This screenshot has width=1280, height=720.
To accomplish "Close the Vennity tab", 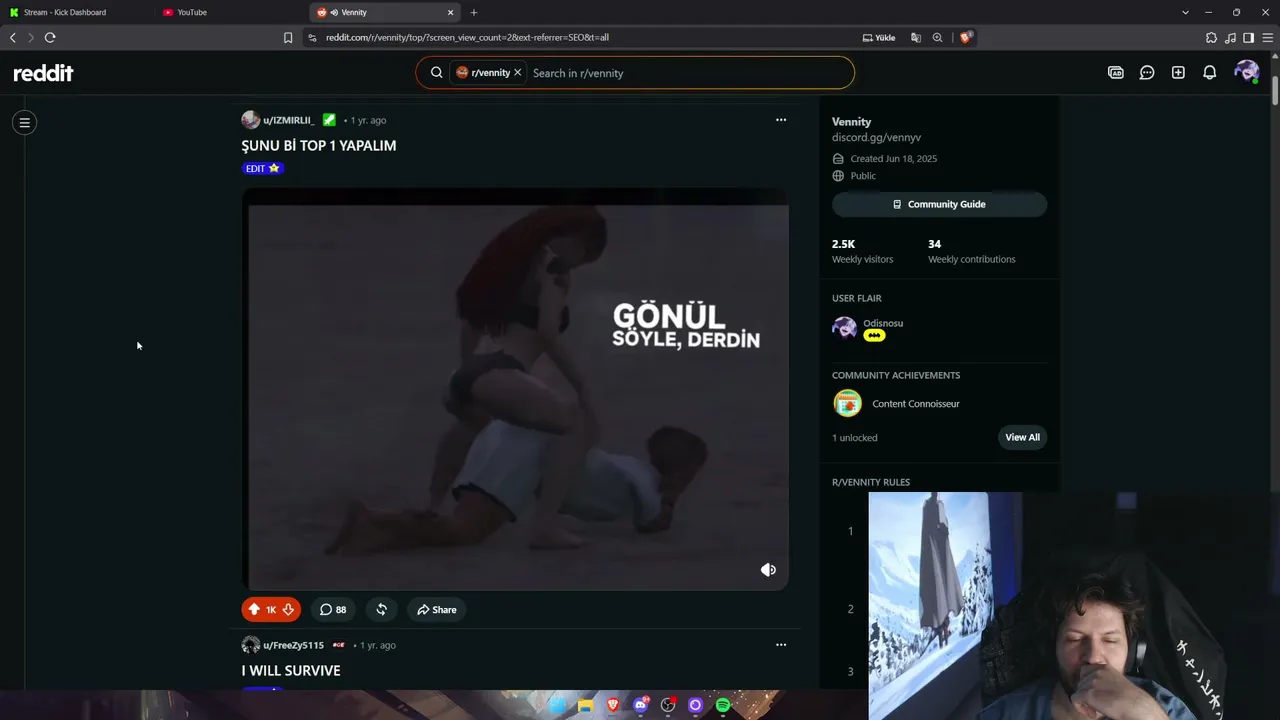I will (450, 13).
